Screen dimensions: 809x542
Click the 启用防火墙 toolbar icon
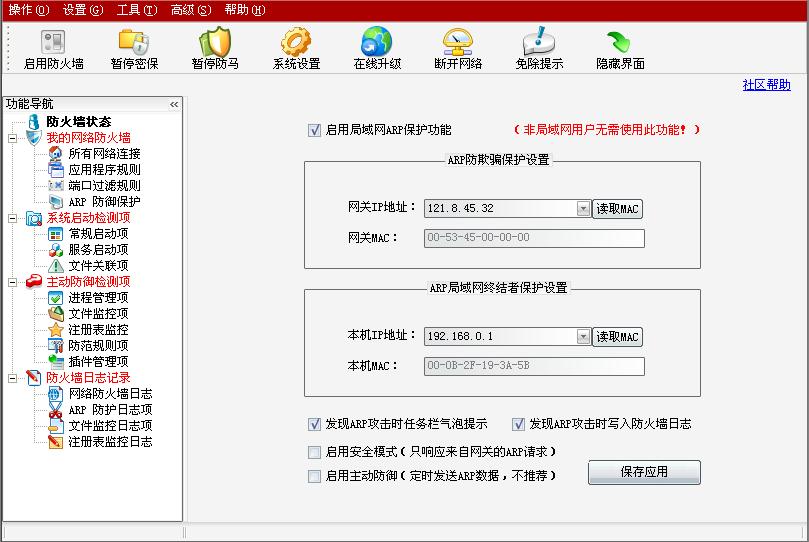53,43
